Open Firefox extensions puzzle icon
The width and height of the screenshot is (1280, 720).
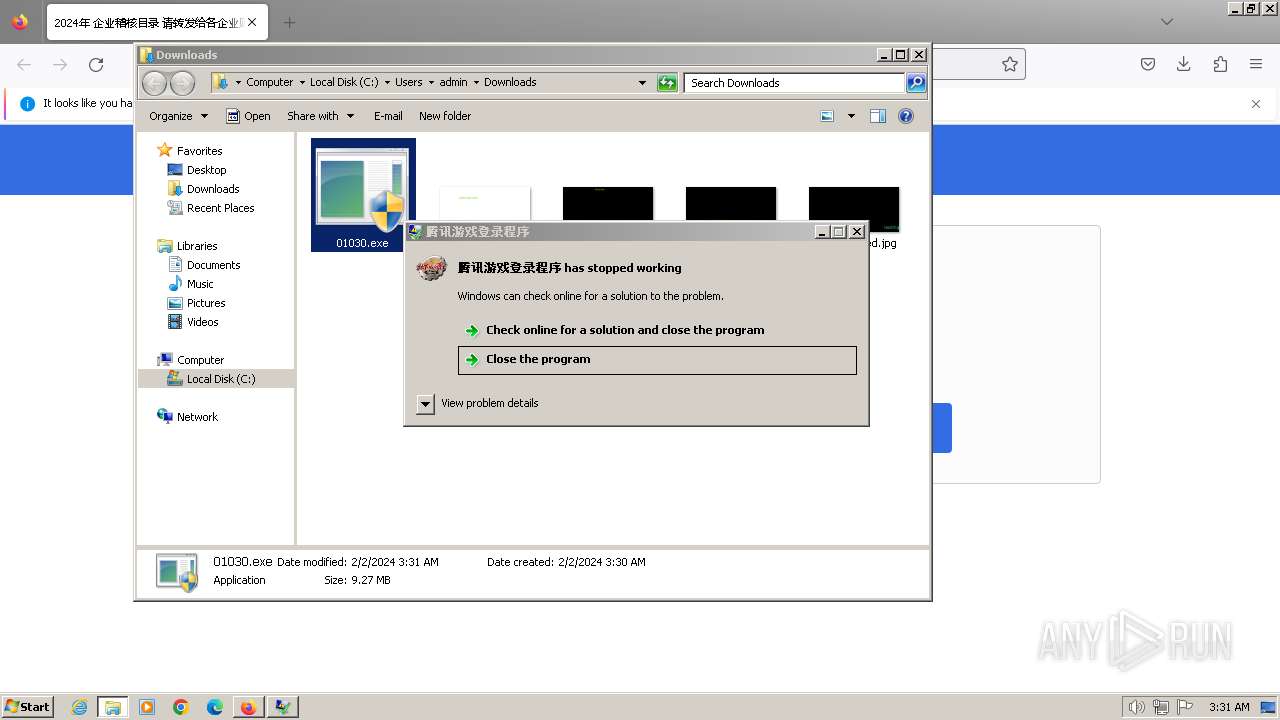pyautogui.click(x=1220, y=64)
